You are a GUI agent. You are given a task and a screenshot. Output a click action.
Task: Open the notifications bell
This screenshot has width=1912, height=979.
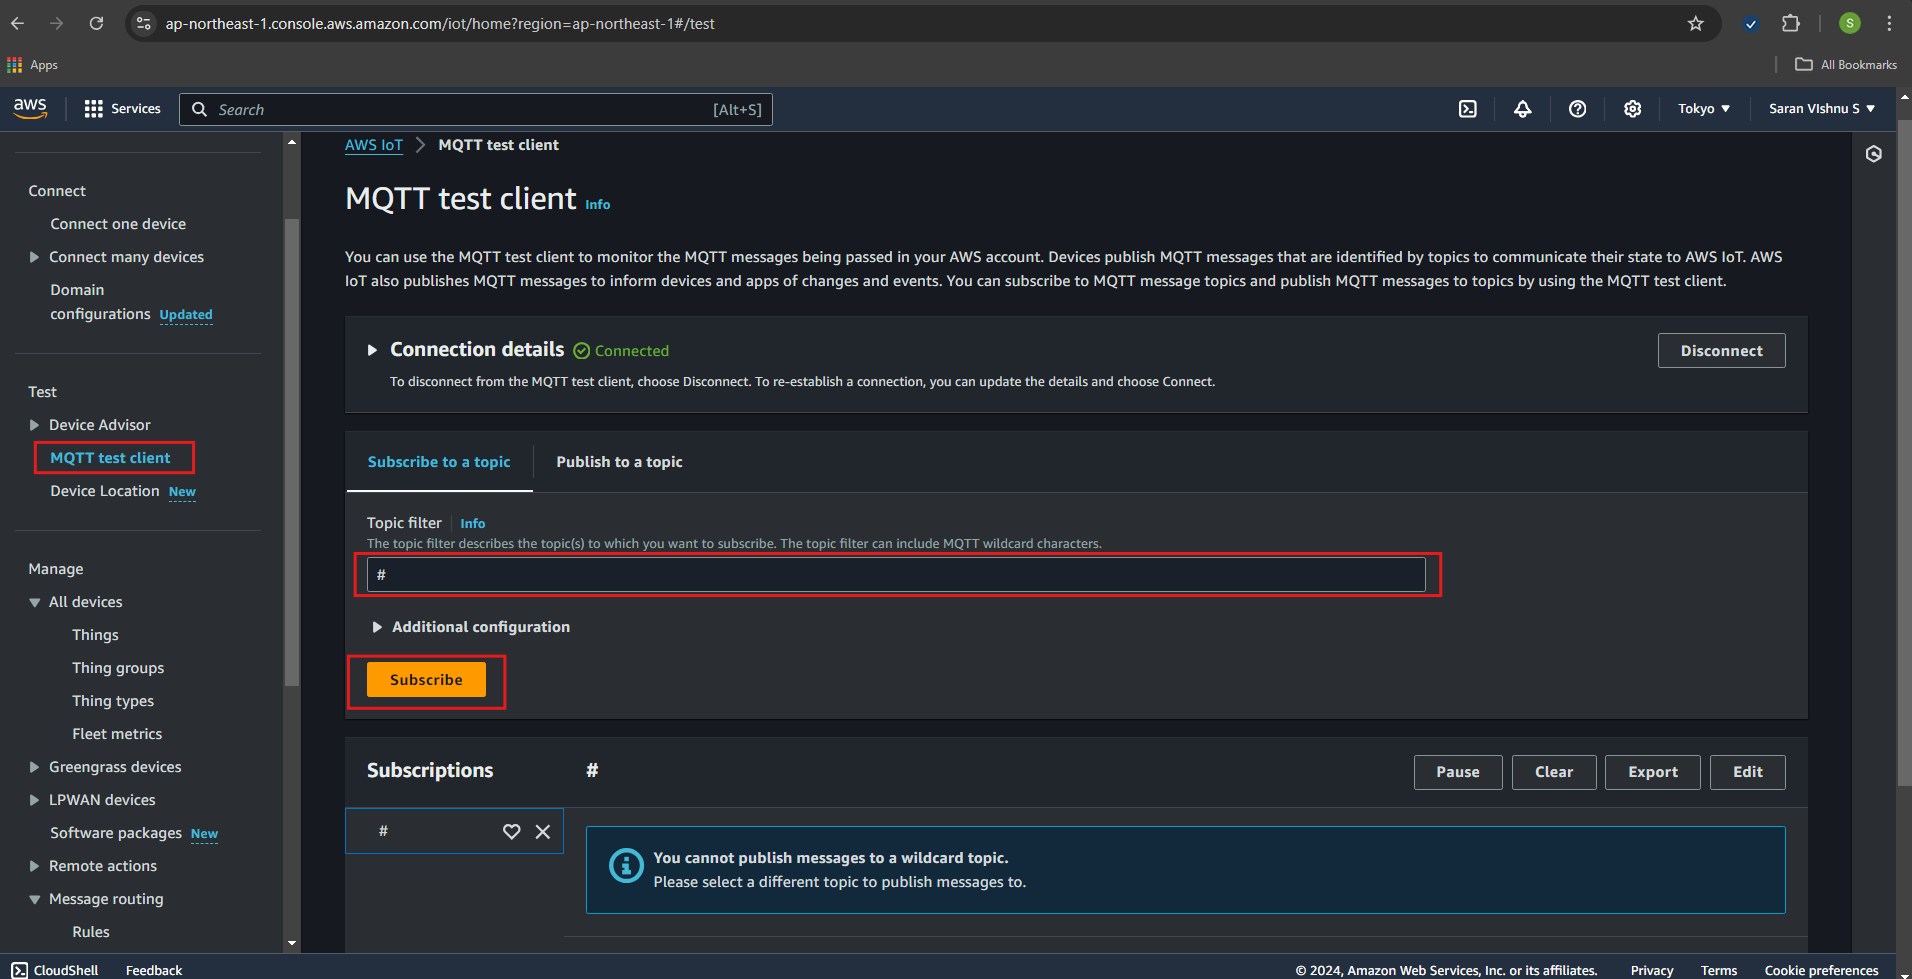pyautogui.click(x=1522, y=109)
